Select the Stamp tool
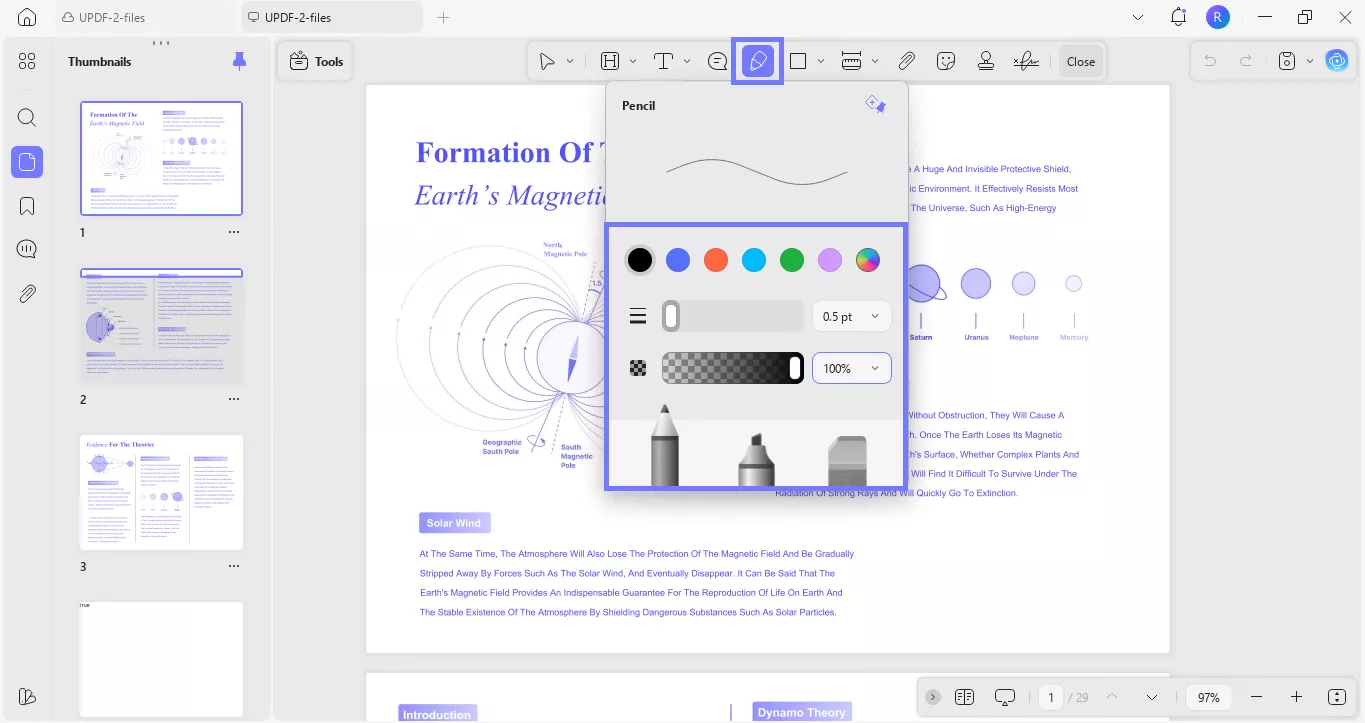1365x723 pixels. (985, 61)
